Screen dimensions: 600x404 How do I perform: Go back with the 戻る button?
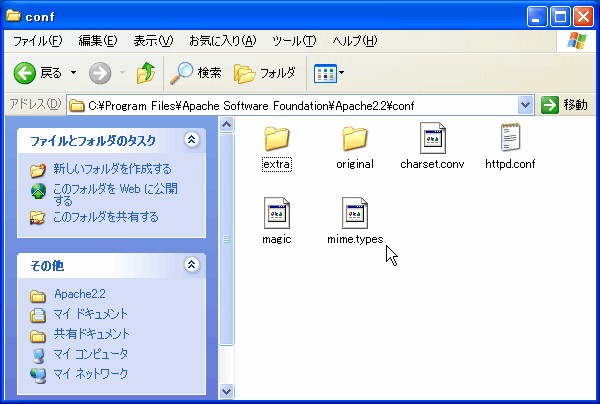[38, 73]
